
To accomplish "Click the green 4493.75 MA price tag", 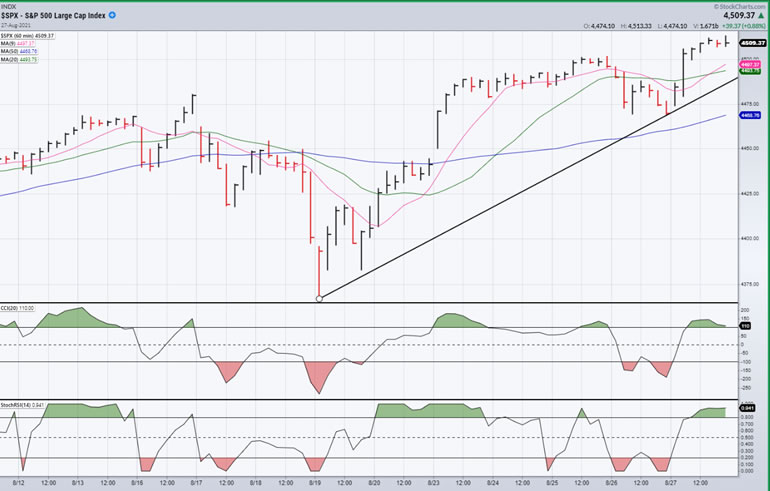I will pyautogui.click(x=750, y=71).
